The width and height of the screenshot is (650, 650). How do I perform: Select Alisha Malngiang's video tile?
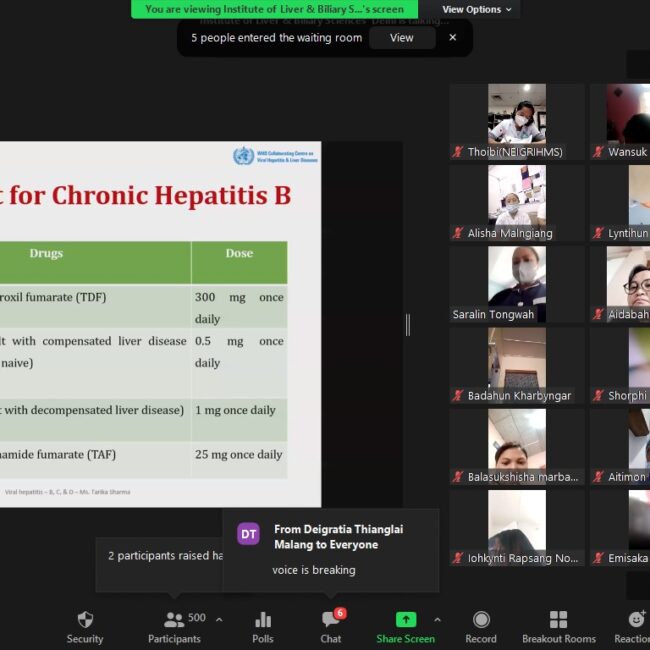coord(516,195)
